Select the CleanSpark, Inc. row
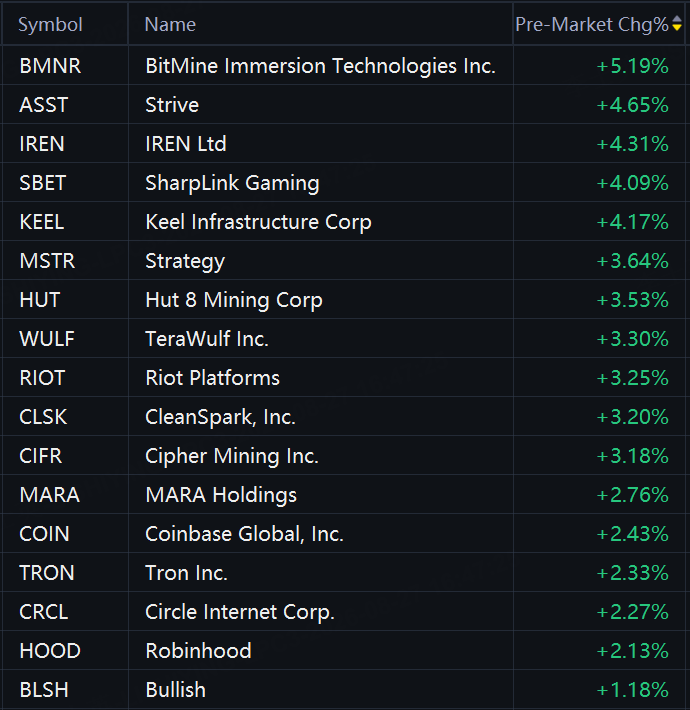 [344, 417]
